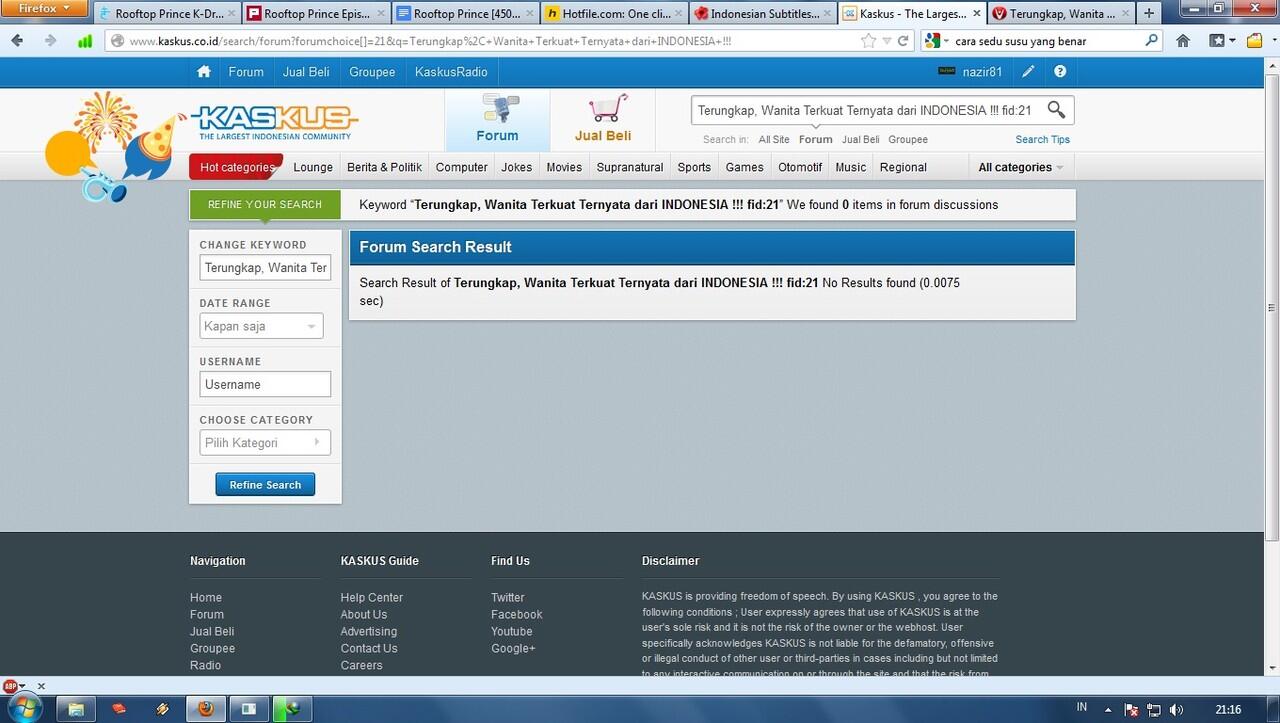Viewport: 1280px width, 723px height.
Task: Go back with the browser back arrow
Action: pyautogui.click(x=17, y=41)
